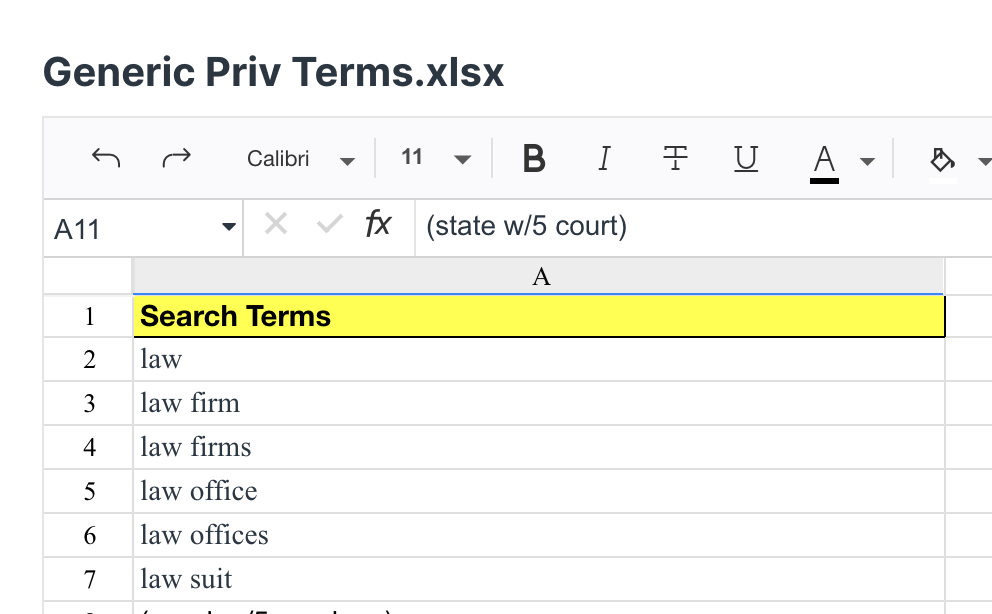Expand the font color options arrow
Screen dimensions: 992x614
pos(867,162)
